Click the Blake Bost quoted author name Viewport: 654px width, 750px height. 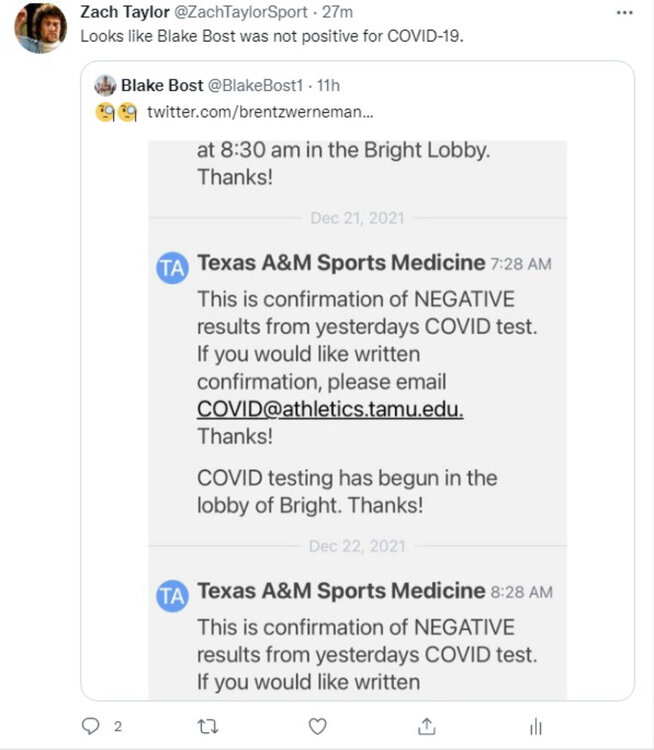coord(161,85)
